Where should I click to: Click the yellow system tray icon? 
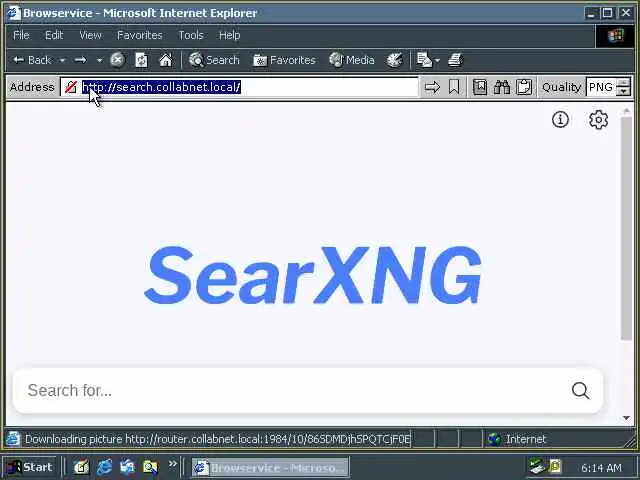click(x=555, y=467)
